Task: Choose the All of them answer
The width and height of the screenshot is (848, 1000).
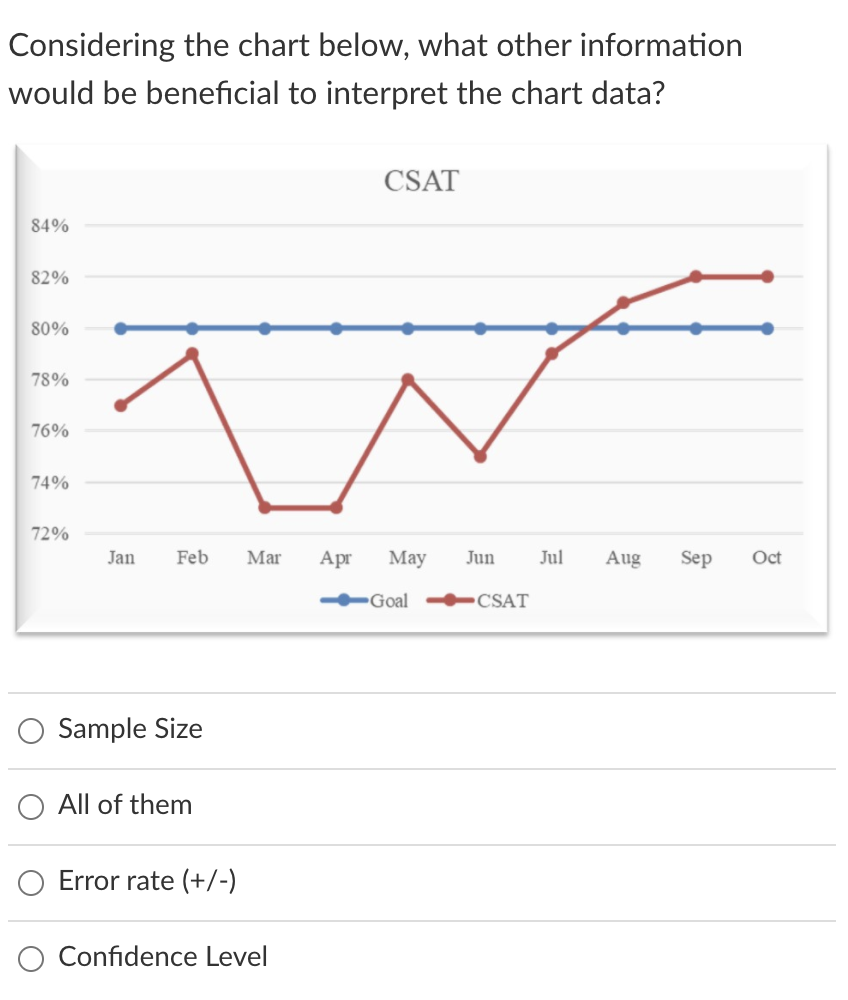Action: [30, 807]
